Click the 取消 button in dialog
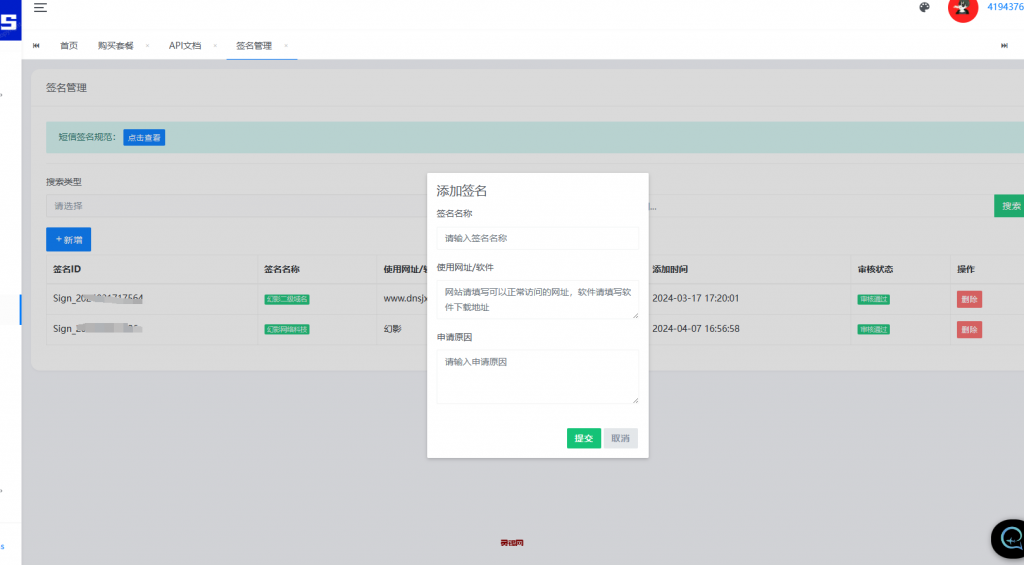Screen dimensions: 1024x565 click(x=620, y=438)
